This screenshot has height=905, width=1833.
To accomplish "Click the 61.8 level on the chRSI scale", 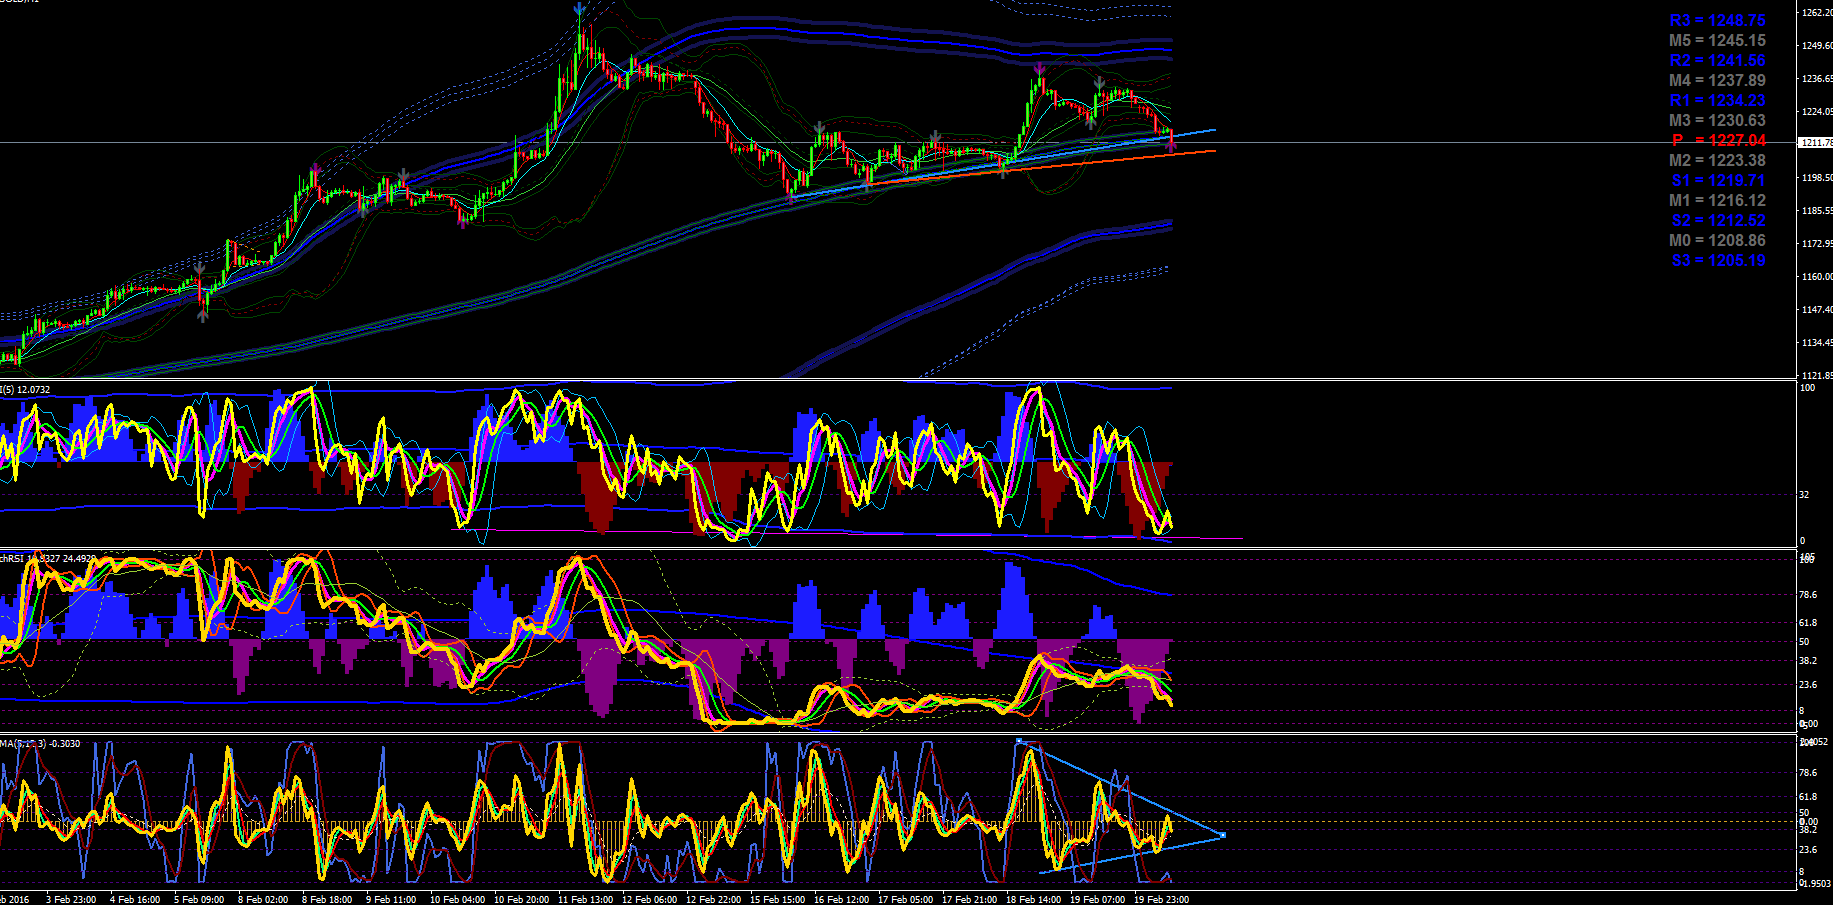I will (1808, 622).
